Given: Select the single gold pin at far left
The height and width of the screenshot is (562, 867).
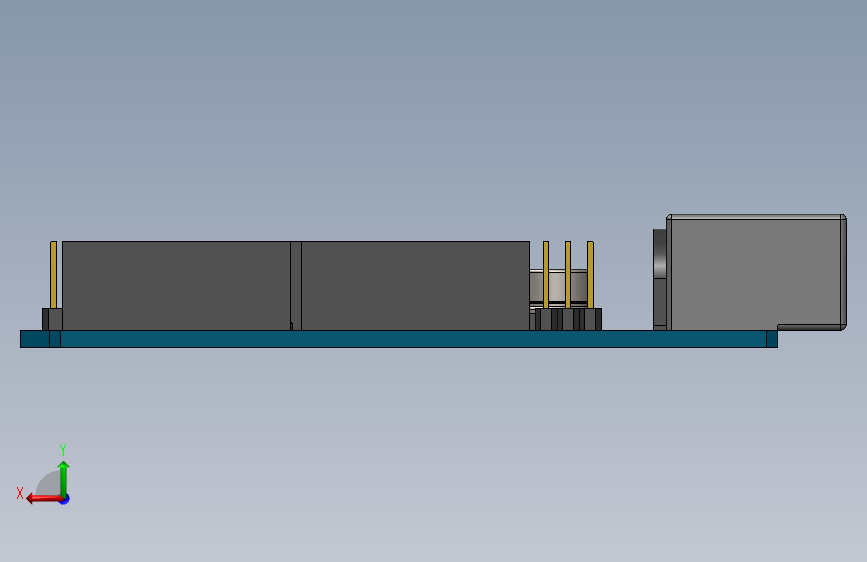Looking at the screenshot, I should point(54,274).
